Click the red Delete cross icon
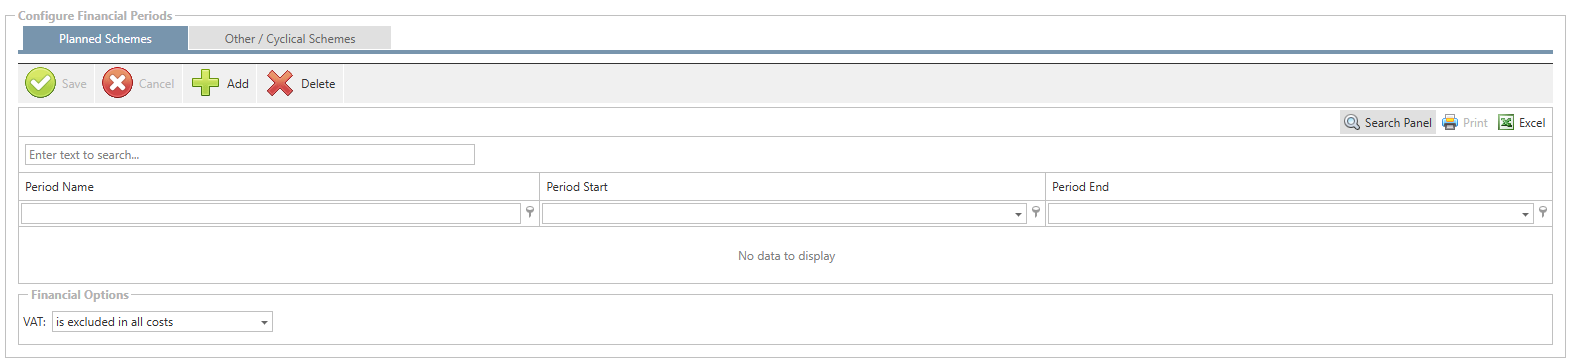The height and width of the screenshot is (364, 1569). 280,83
